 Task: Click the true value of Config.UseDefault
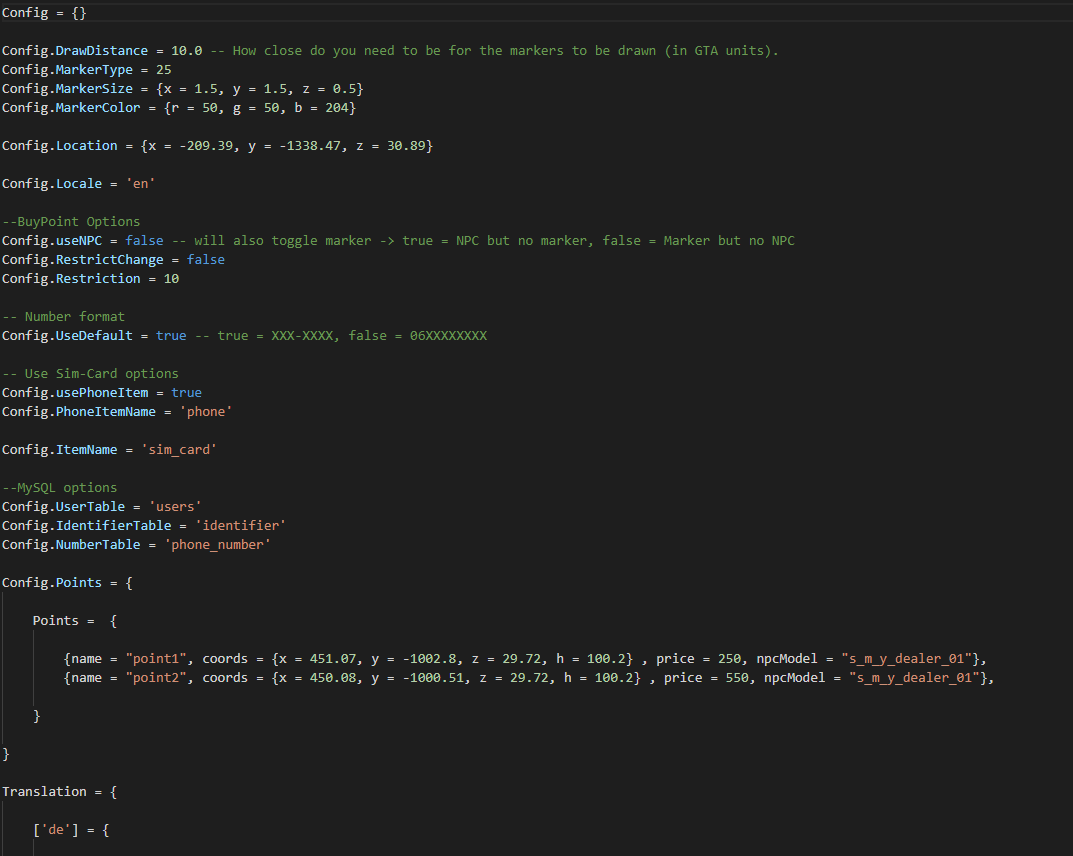click(x=171, y=336)
